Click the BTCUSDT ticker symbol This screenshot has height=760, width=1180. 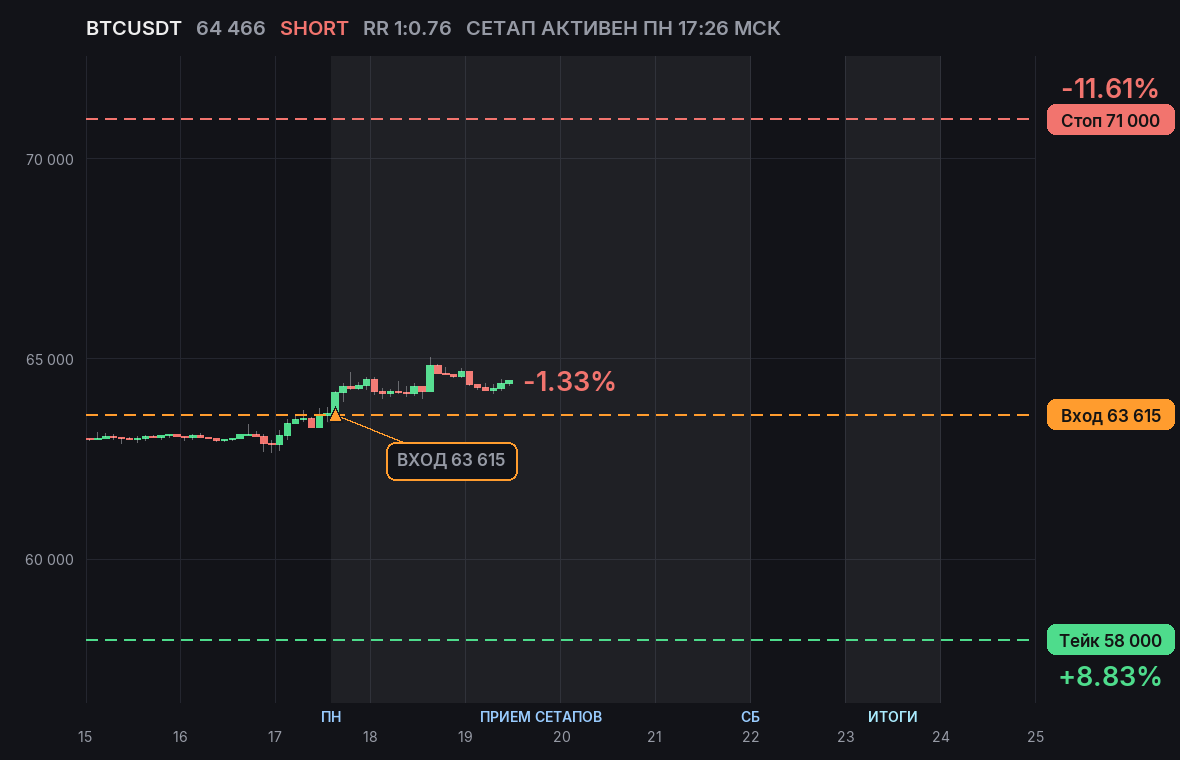coord(134,29)
